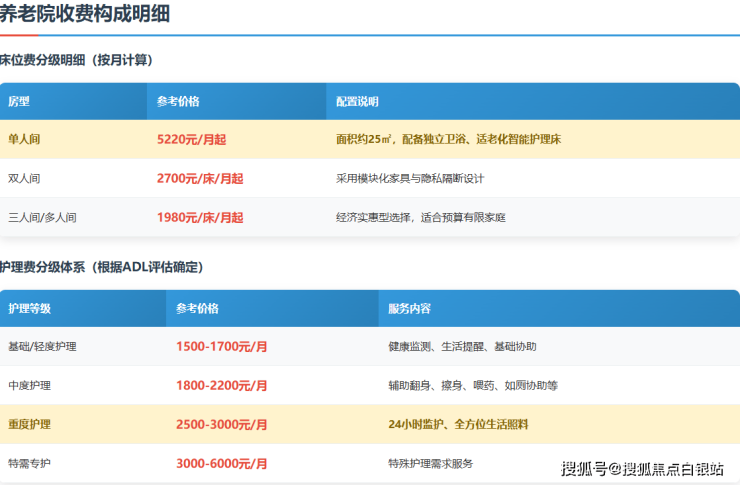Select the 中度护理 row label
Screen dimensions: 740x485
coord(29,385)
